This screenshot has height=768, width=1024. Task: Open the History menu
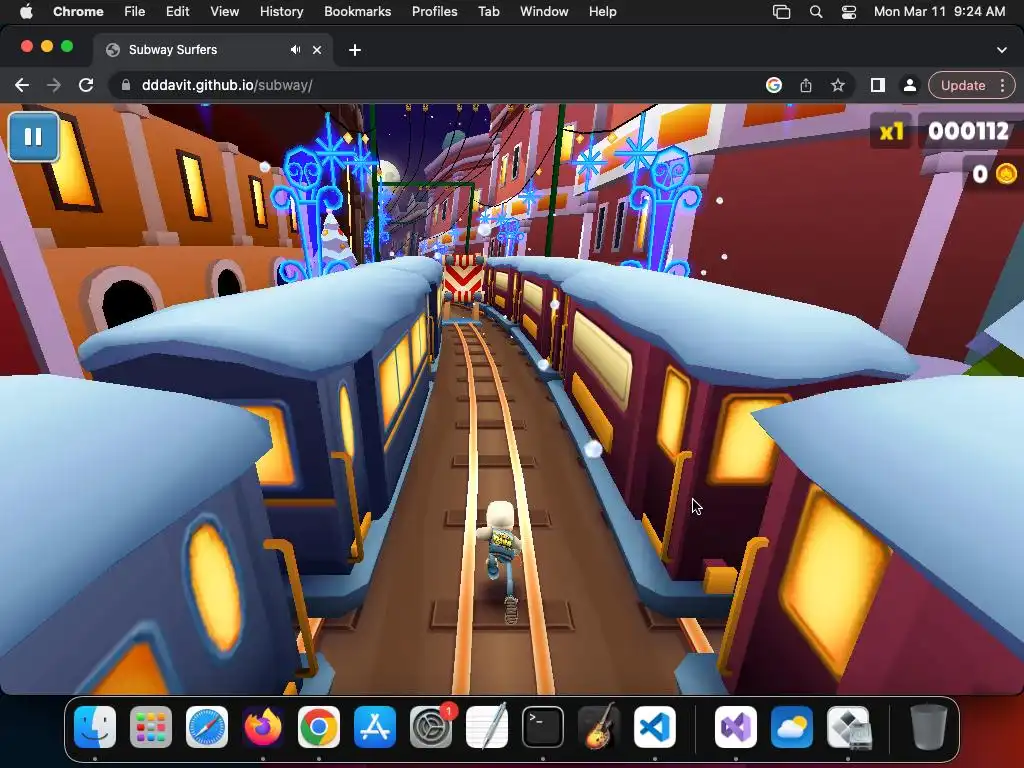pyautogui.click(x=281, y=11)
